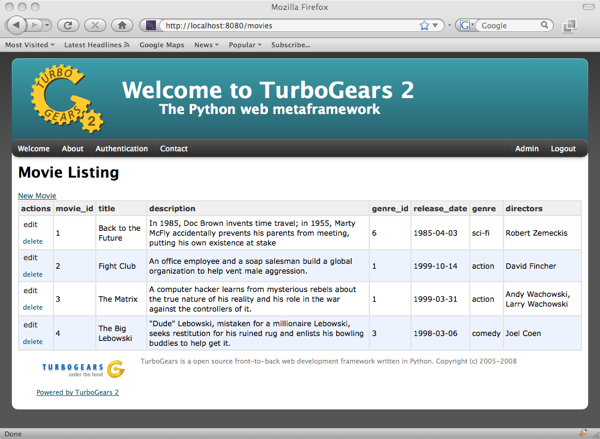Open the URL history dropdown arrow
This screenshot has height=439, width=600.
pos(440,25)
